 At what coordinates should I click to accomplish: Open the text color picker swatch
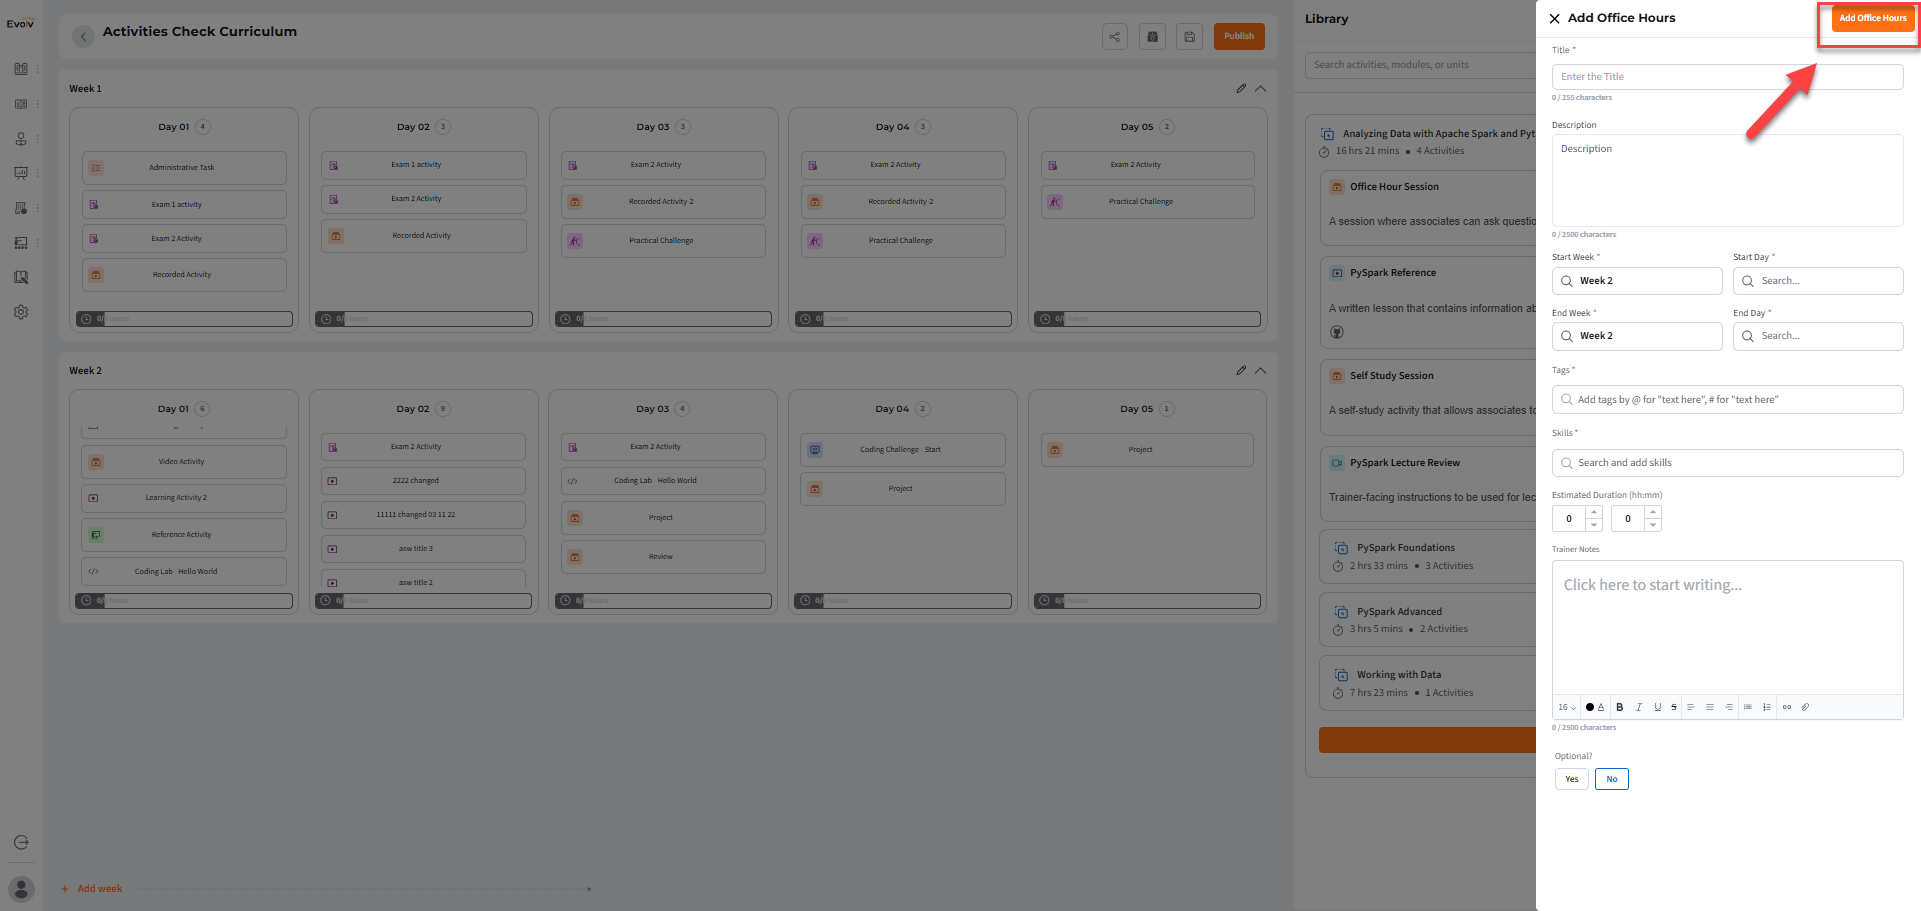[x=1590, y=707]
